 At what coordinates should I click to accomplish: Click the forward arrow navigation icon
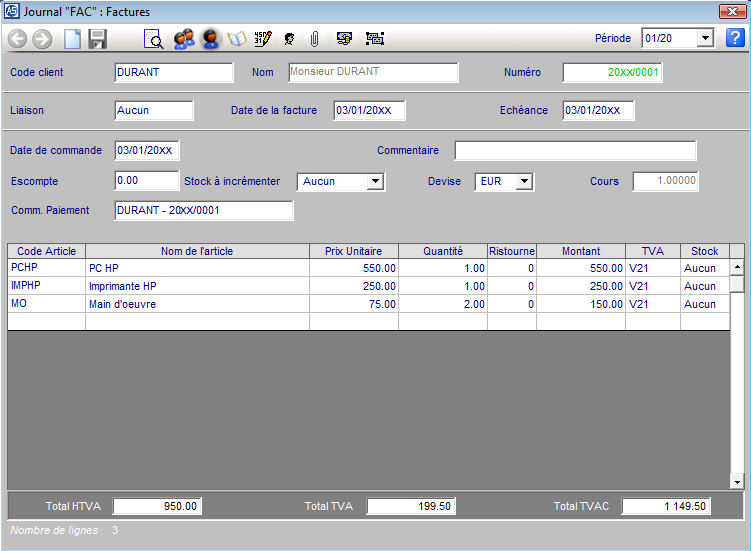(x=42, y=39)
